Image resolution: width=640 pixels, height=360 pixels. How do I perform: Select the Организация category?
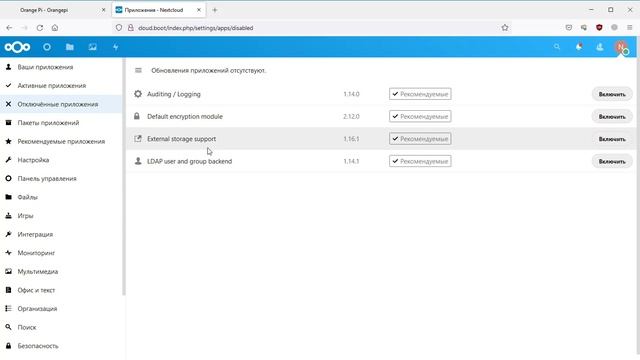[x=61, y=308]
